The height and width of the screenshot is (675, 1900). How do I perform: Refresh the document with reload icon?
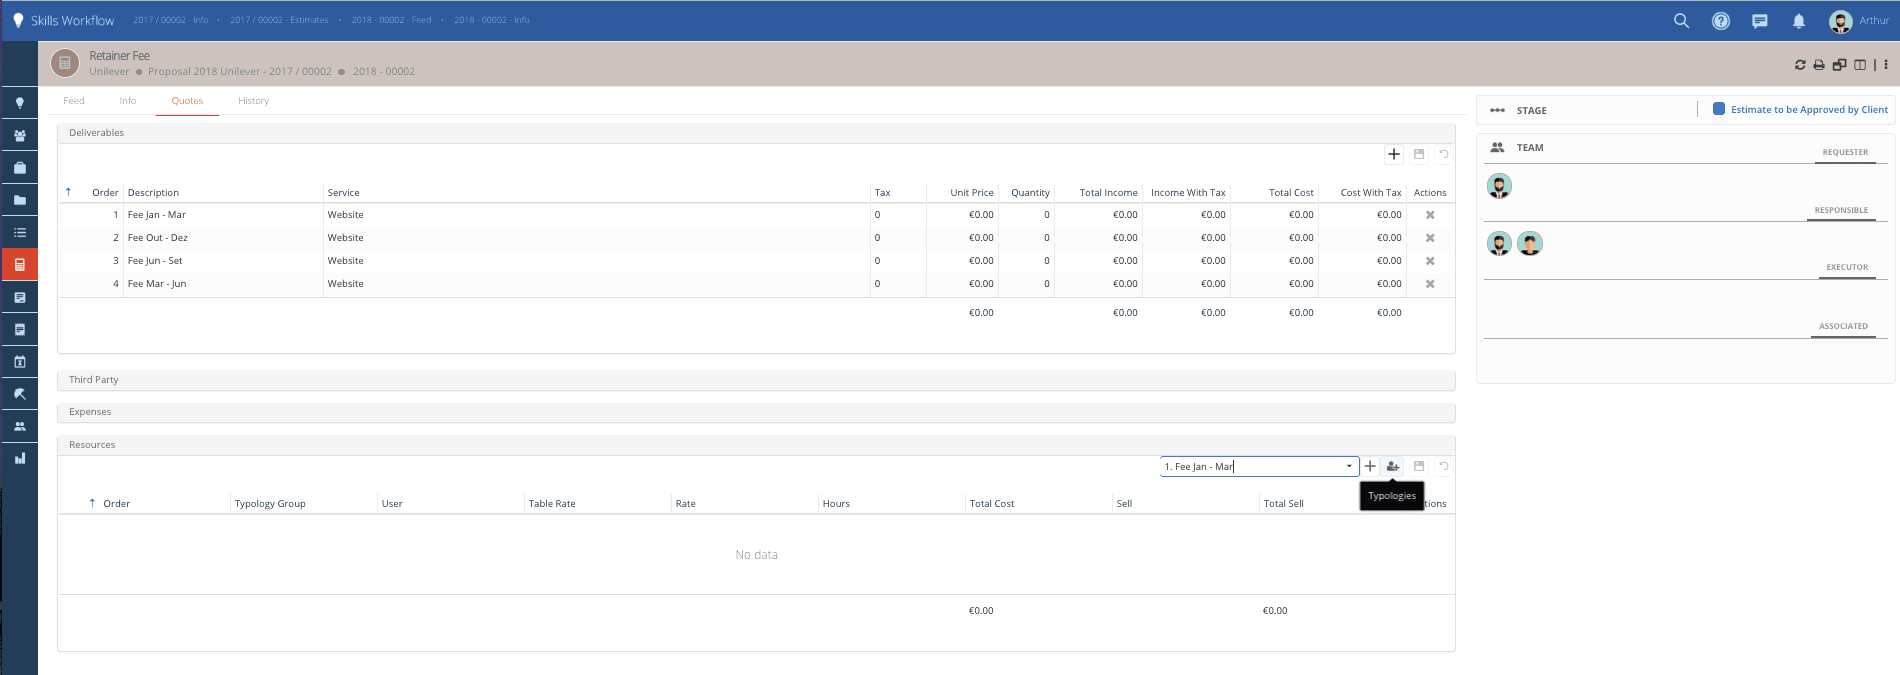(x=1800, y=65)
